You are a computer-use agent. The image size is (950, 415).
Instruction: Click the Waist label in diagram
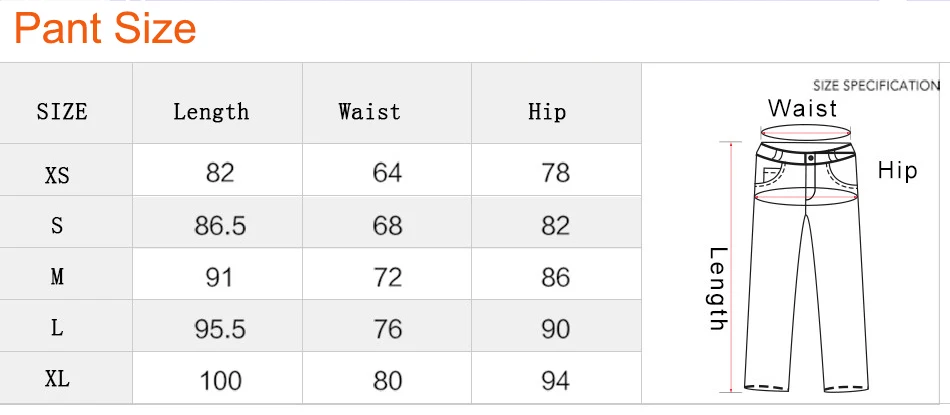(x=802, y=109)
